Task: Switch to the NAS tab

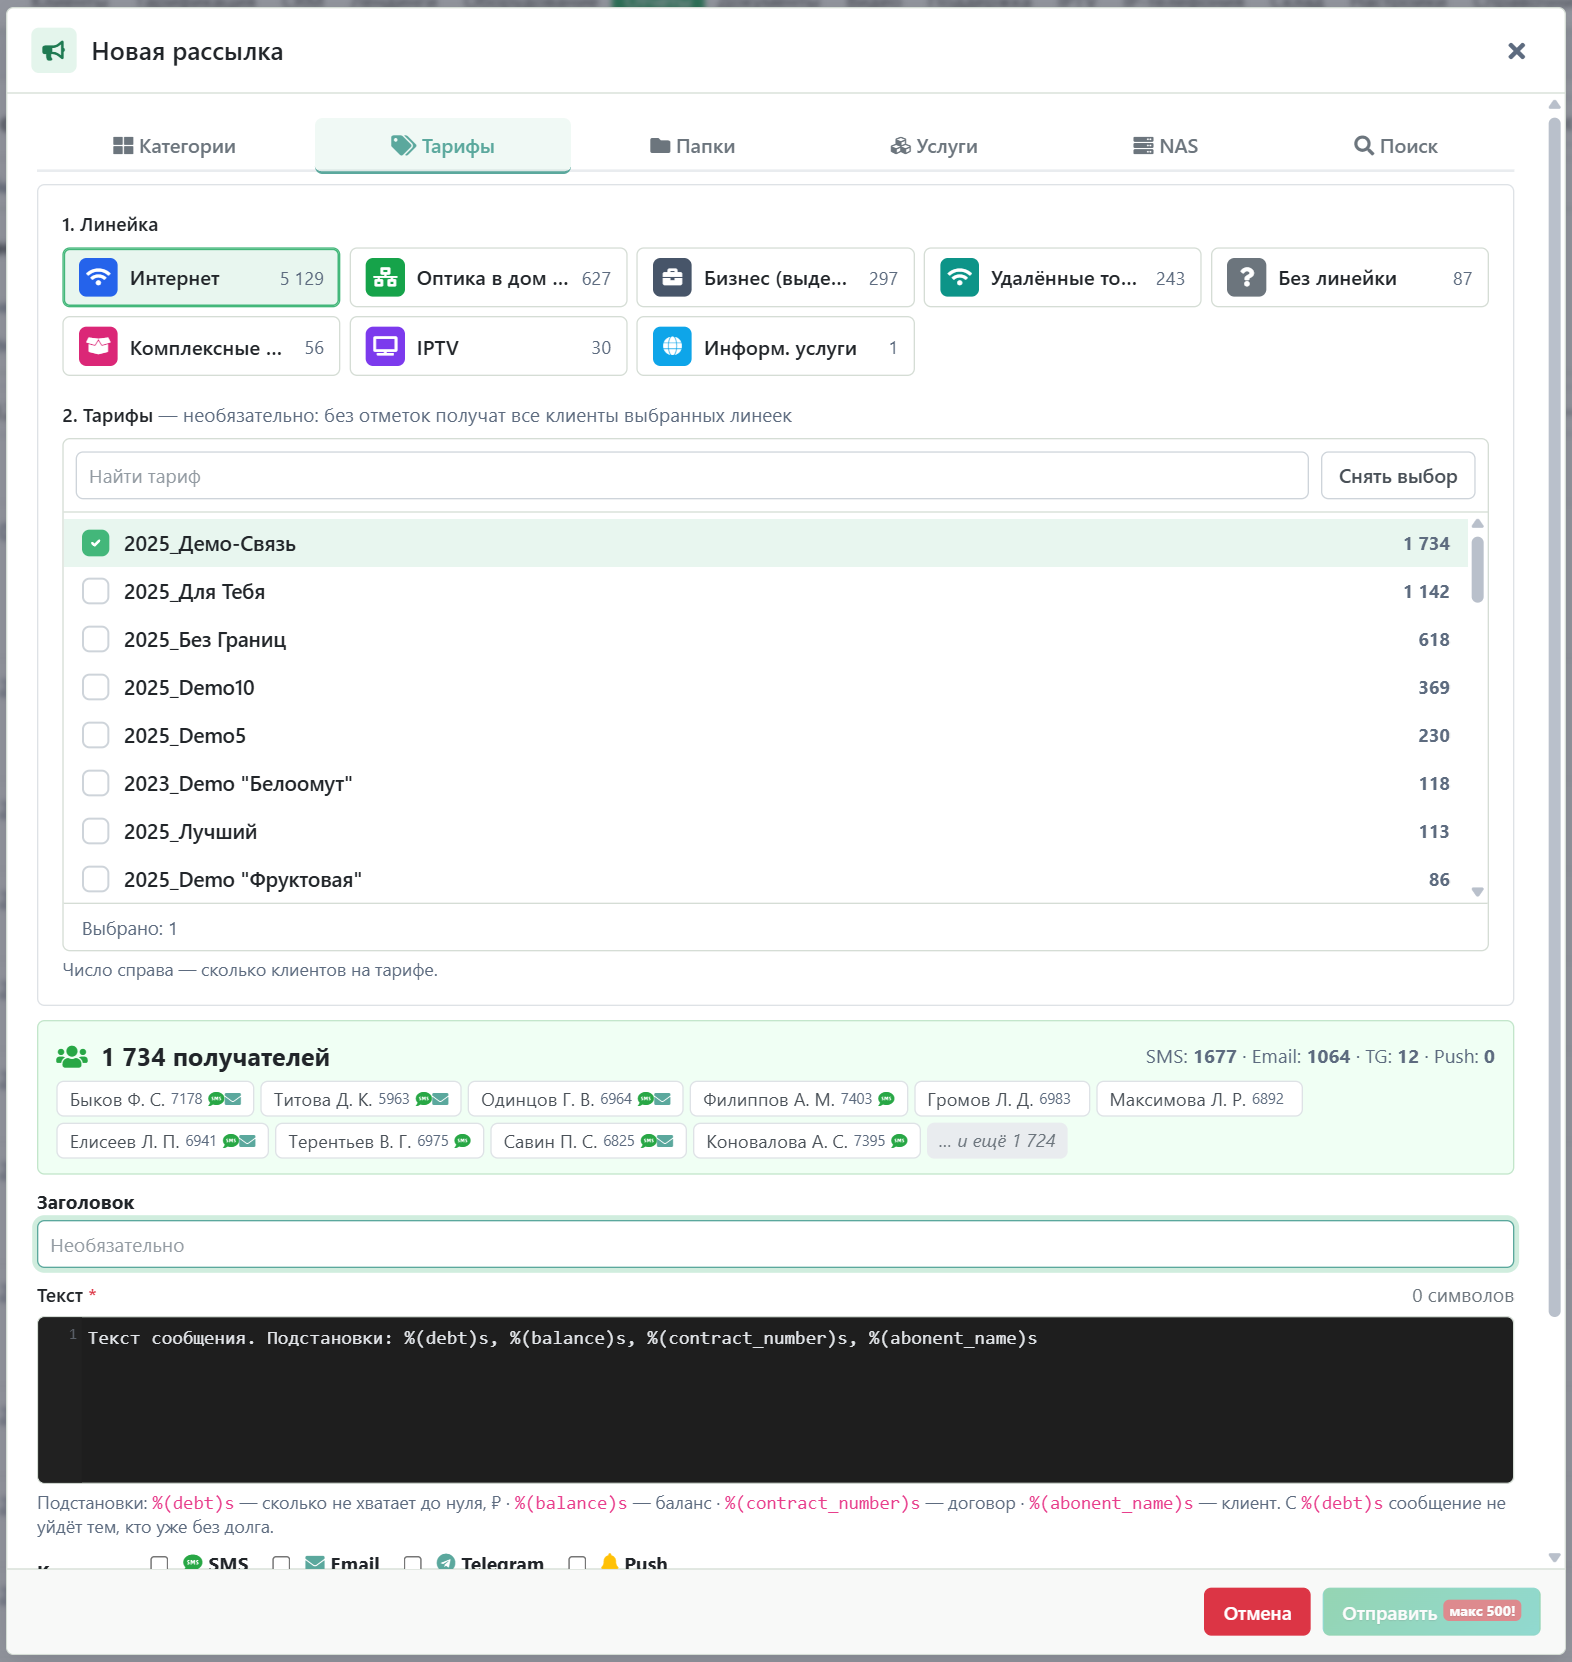Action: point(1165,146)
